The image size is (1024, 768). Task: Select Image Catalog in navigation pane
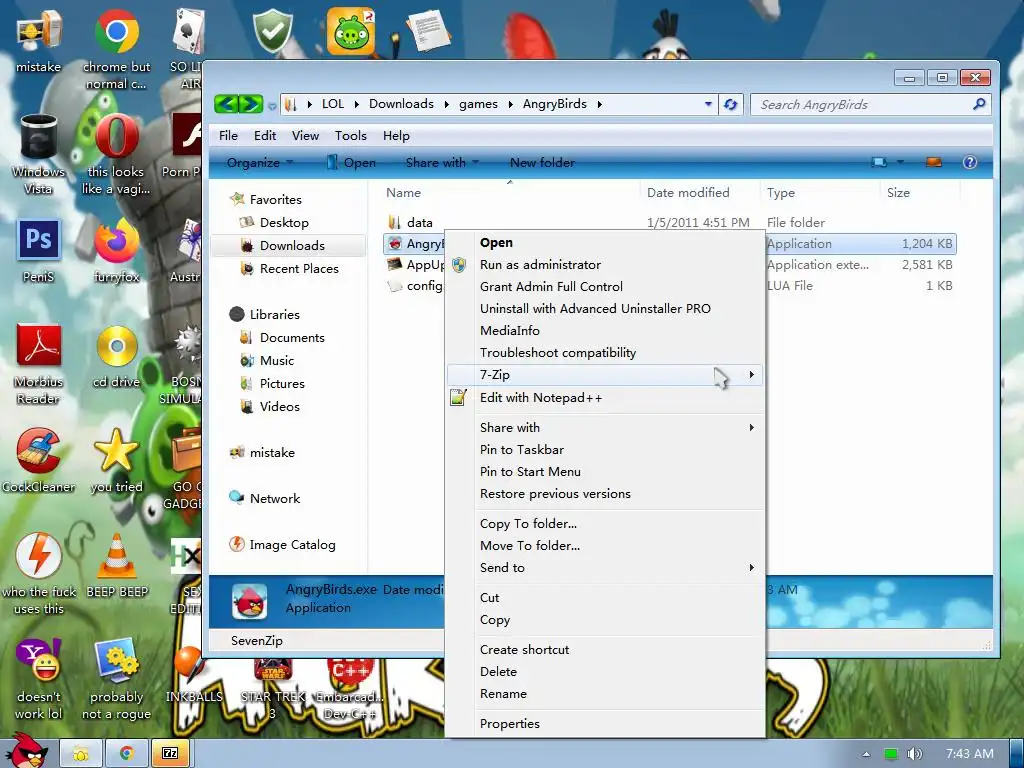click(292, 545)
